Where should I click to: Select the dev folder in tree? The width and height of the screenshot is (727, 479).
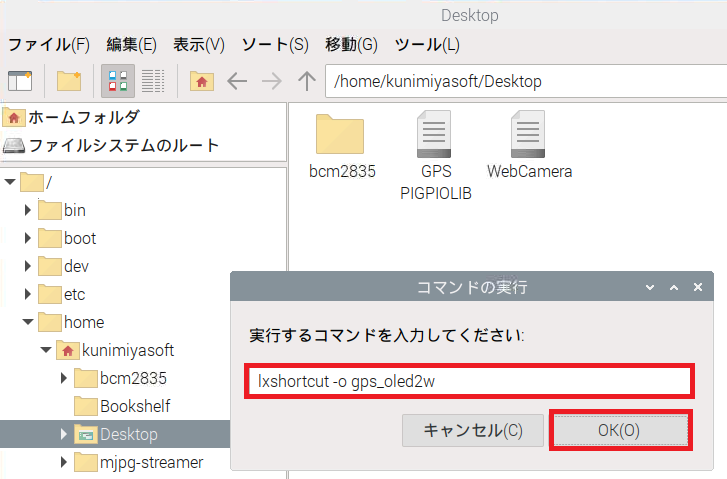[x=64, y=266]
